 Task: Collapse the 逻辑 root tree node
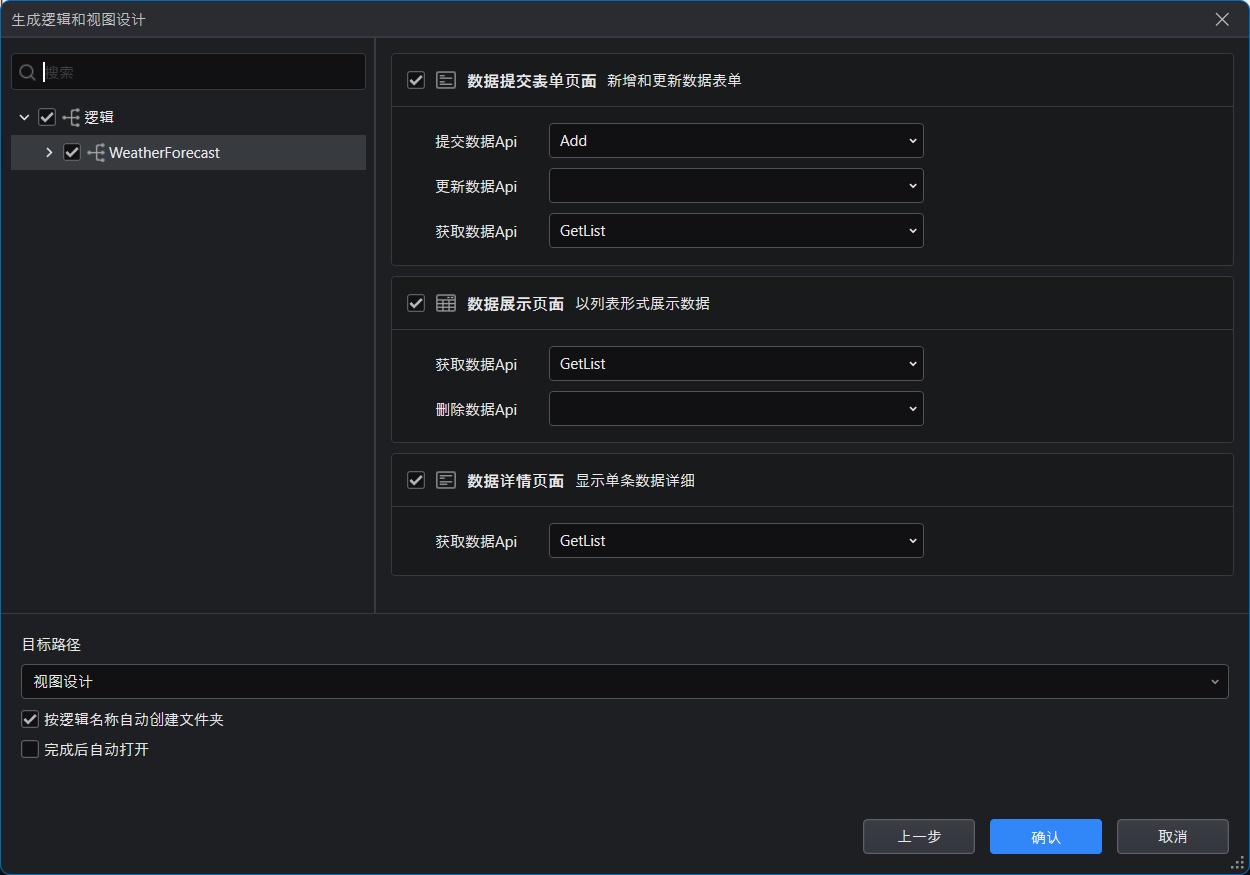(24, 118)
